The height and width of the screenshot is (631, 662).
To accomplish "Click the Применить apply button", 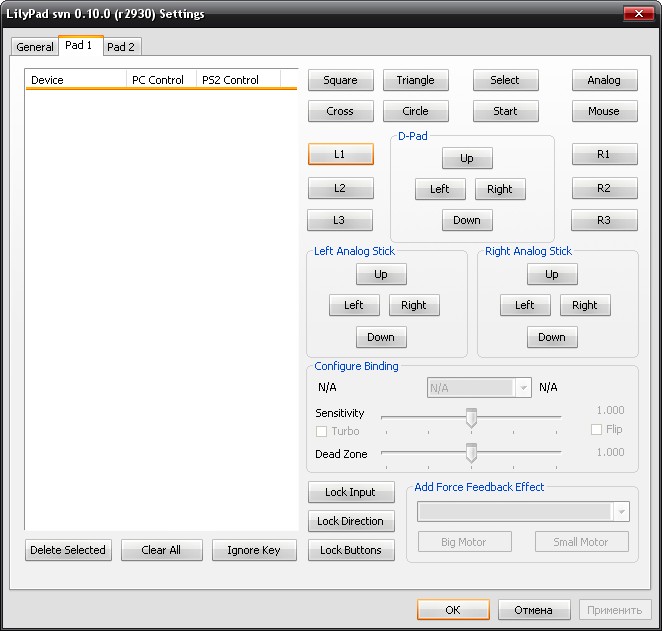I will (x=615, y=610).
